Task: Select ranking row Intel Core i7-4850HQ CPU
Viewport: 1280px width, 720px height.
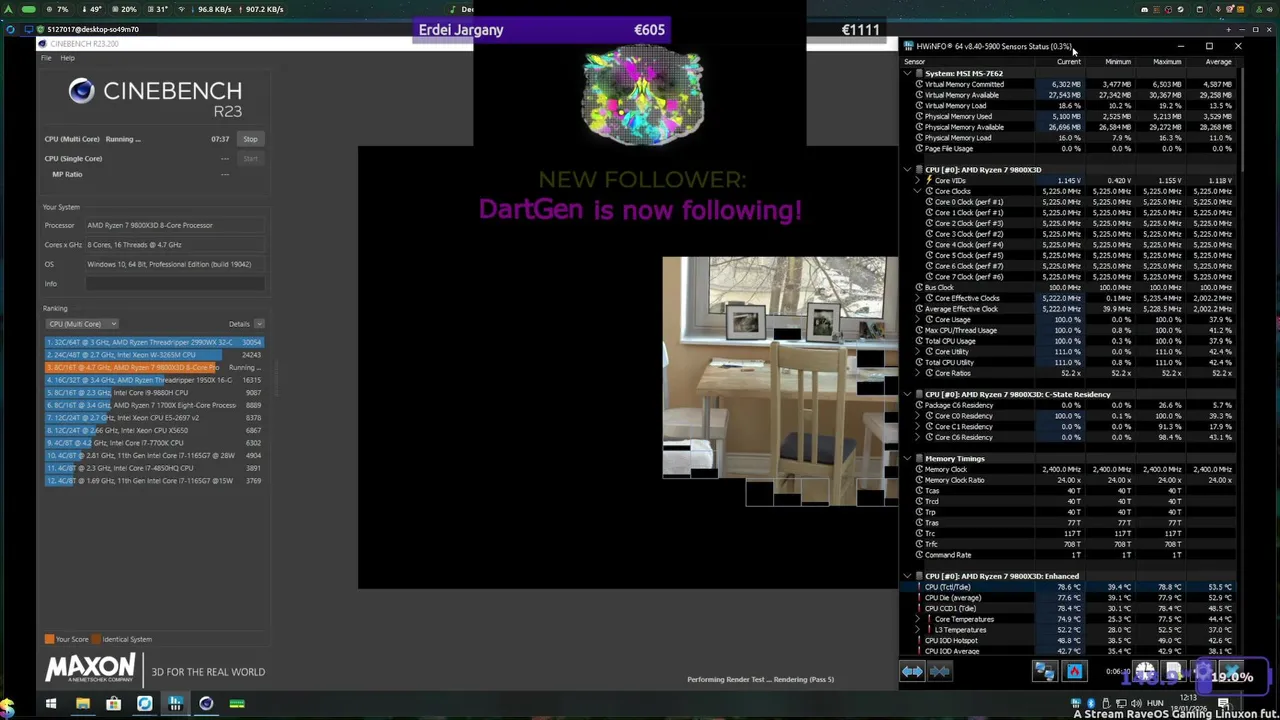Action: (x=154, y=468)
